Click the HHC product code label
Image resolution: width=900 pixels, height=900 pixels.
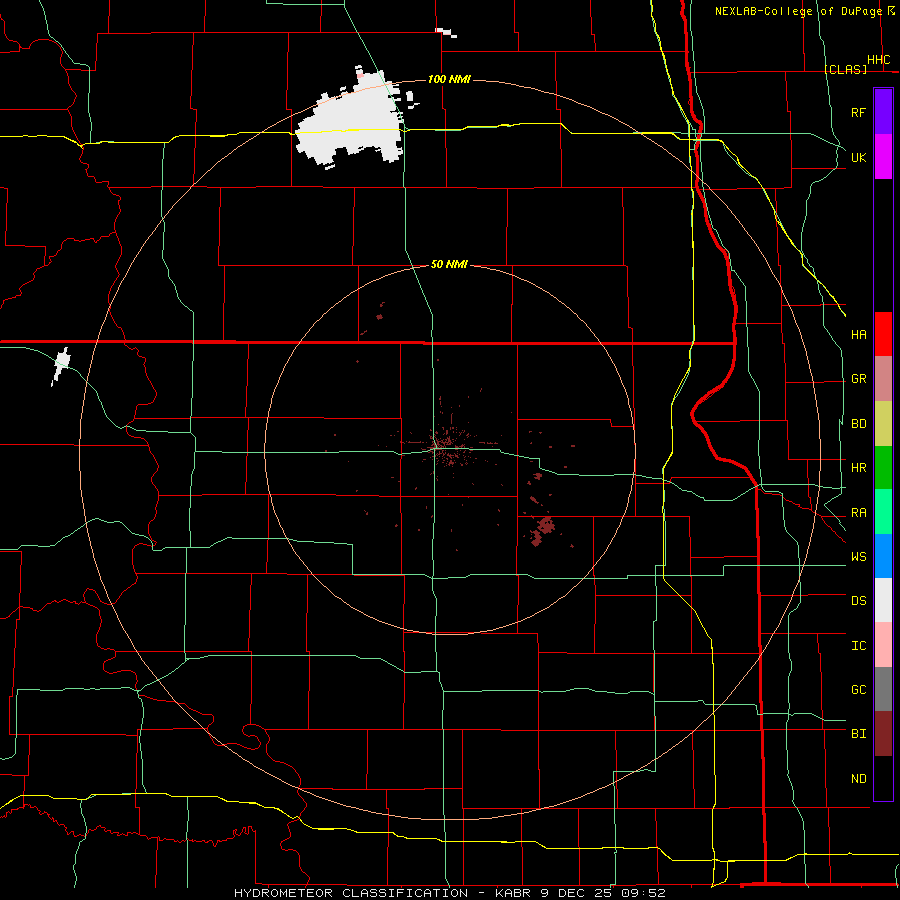coord(878,60)
